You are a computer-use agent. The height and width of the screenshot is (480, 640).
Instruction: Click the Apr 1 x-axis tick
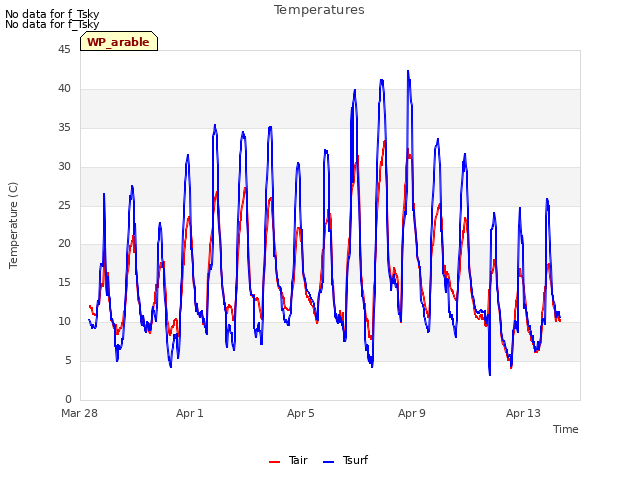(190, 413)
